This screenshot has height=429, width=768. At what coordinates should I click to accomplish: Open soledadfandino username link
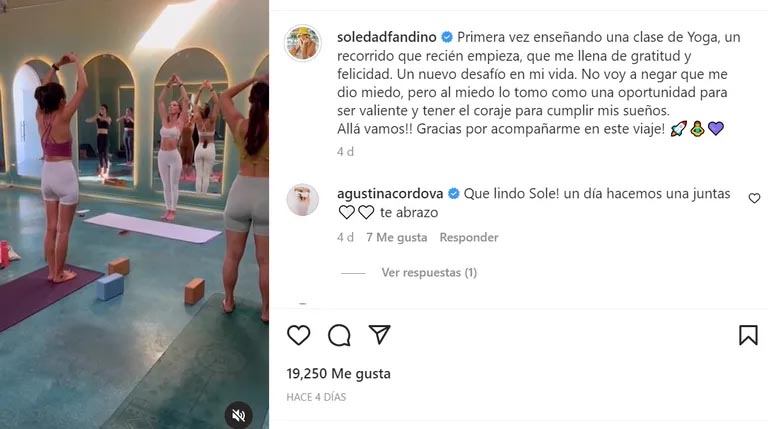(386, 37)
